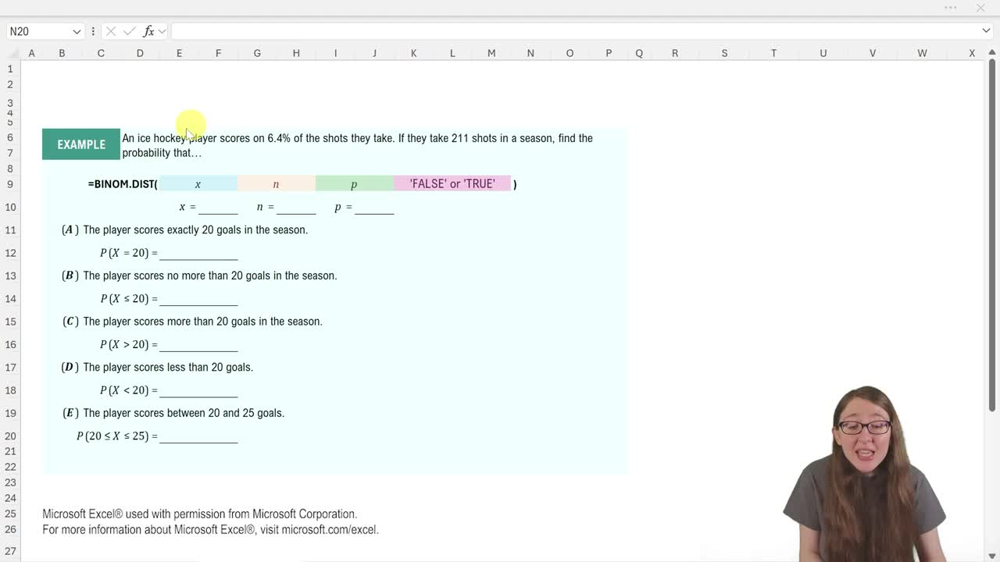Click the three-dot options icon top right
Viewport: 1000px width, 562px height.
(x=950, y=8)
